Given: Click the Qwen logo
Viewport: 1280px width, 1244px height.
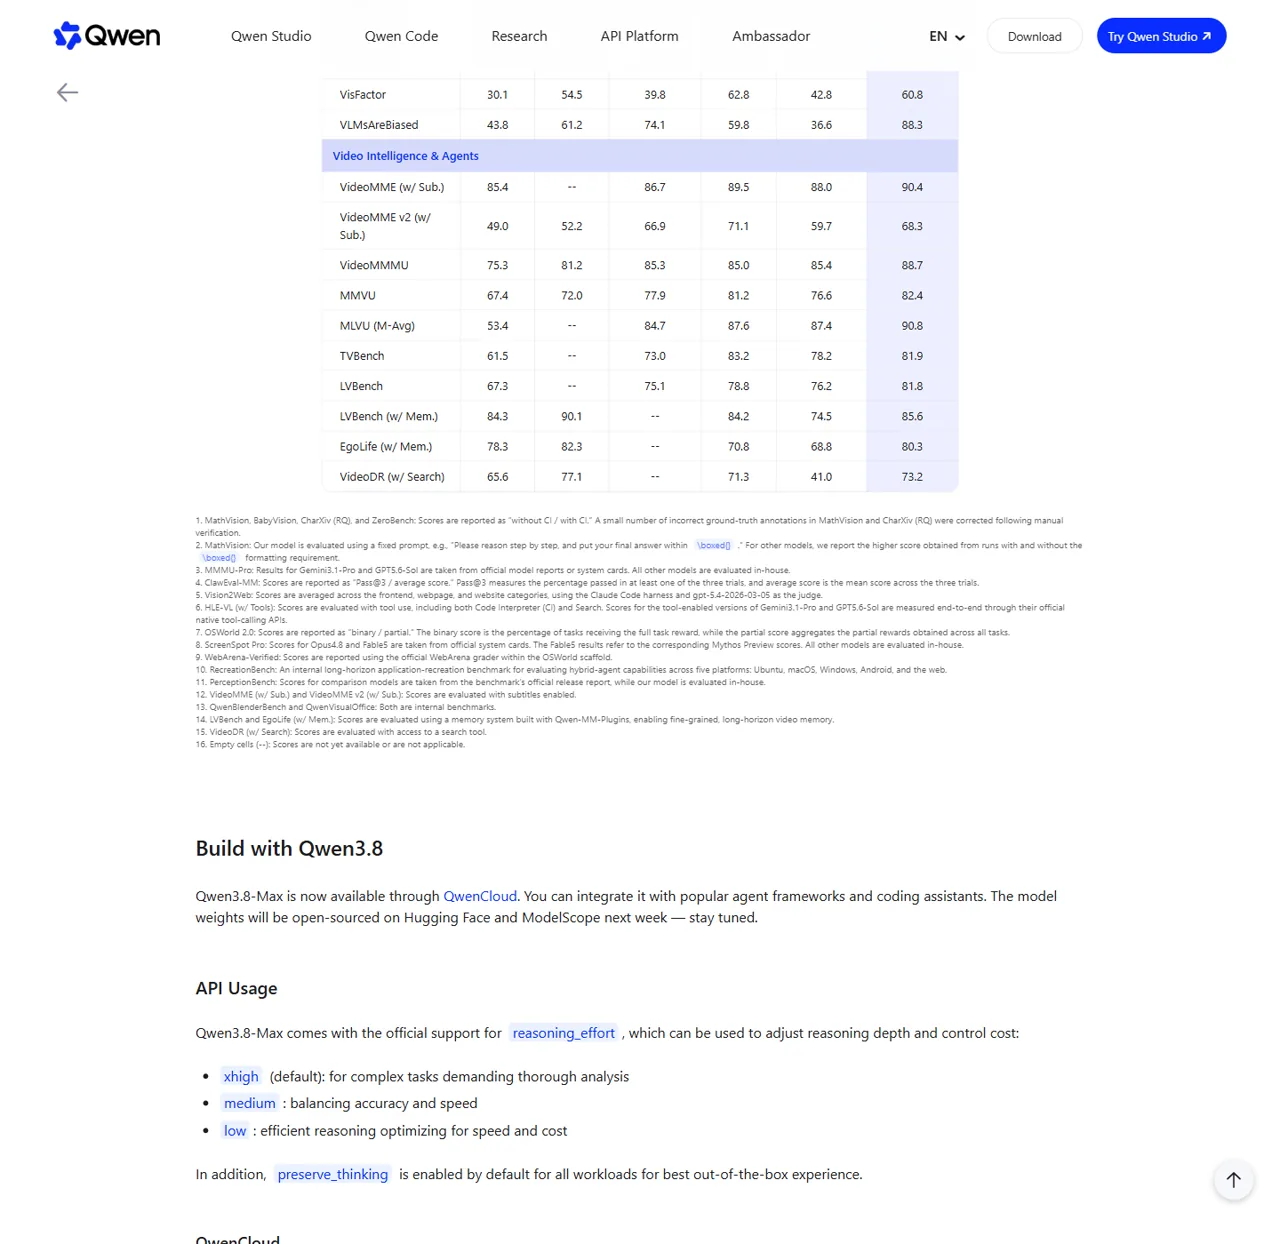Looking at the screenshot, I should tap(107, 36).
